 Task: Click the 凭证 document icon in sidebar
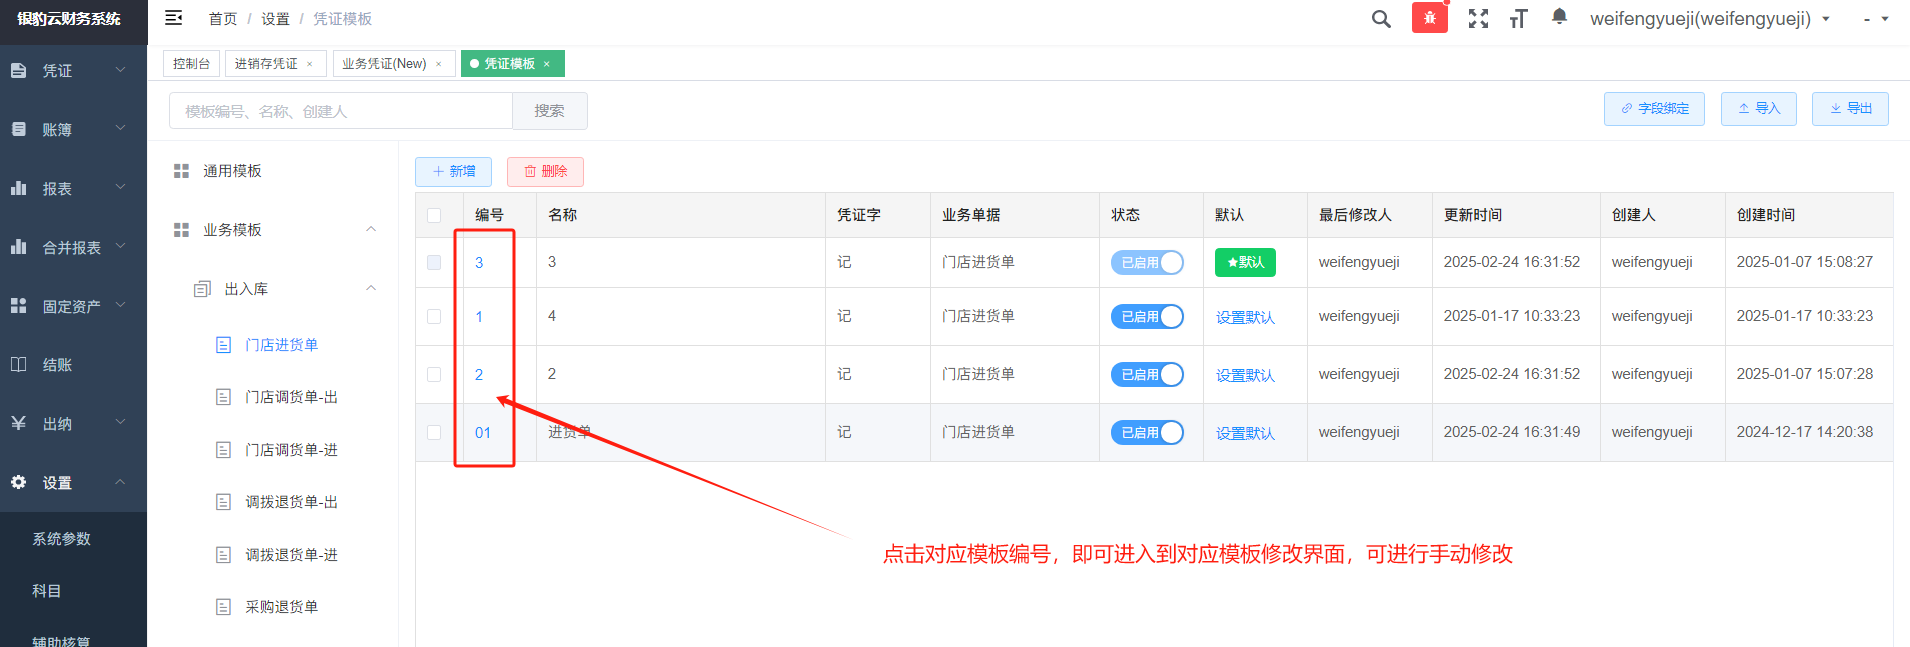18,71
